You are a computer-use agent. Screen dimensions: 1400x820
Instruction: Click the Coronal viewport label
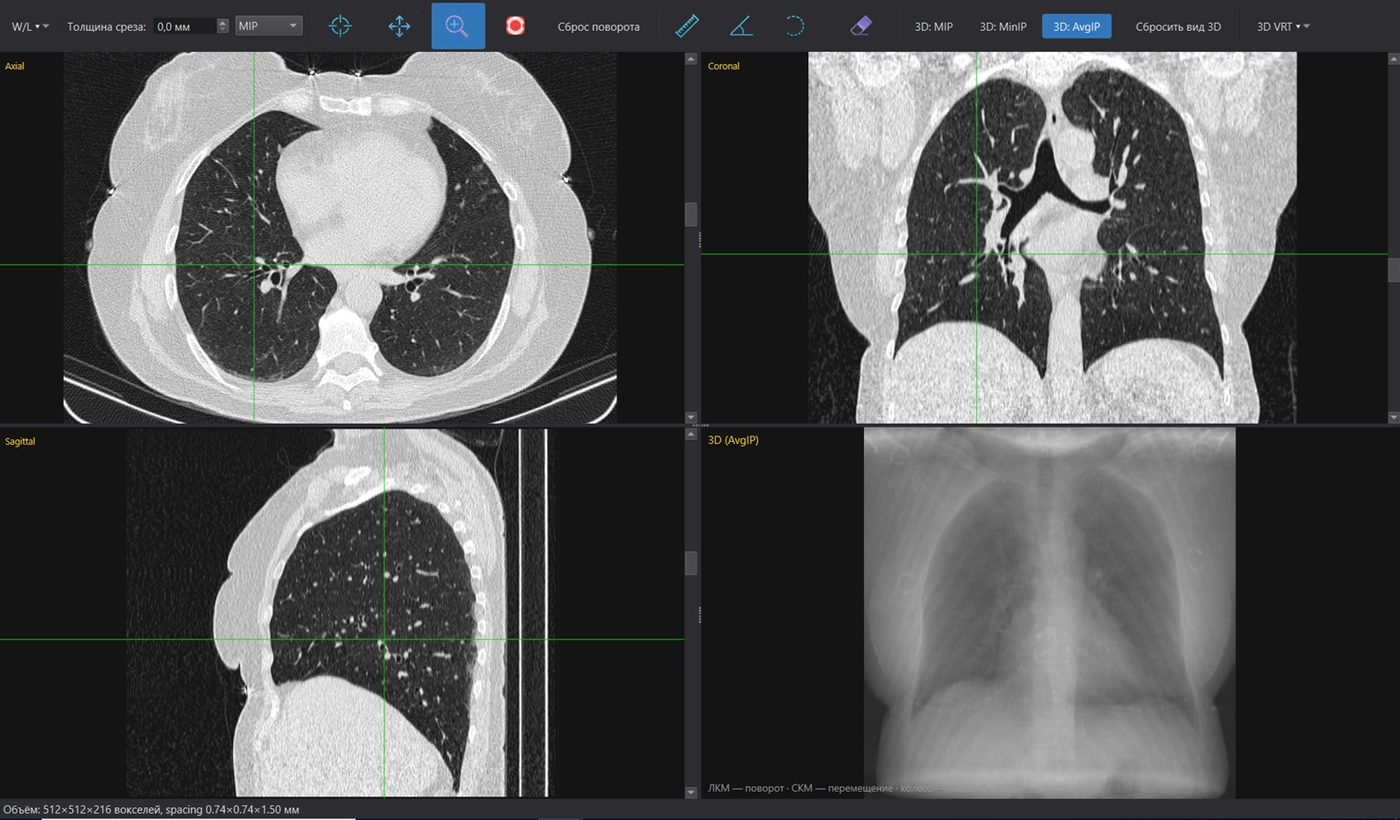[x=723, y=66]
